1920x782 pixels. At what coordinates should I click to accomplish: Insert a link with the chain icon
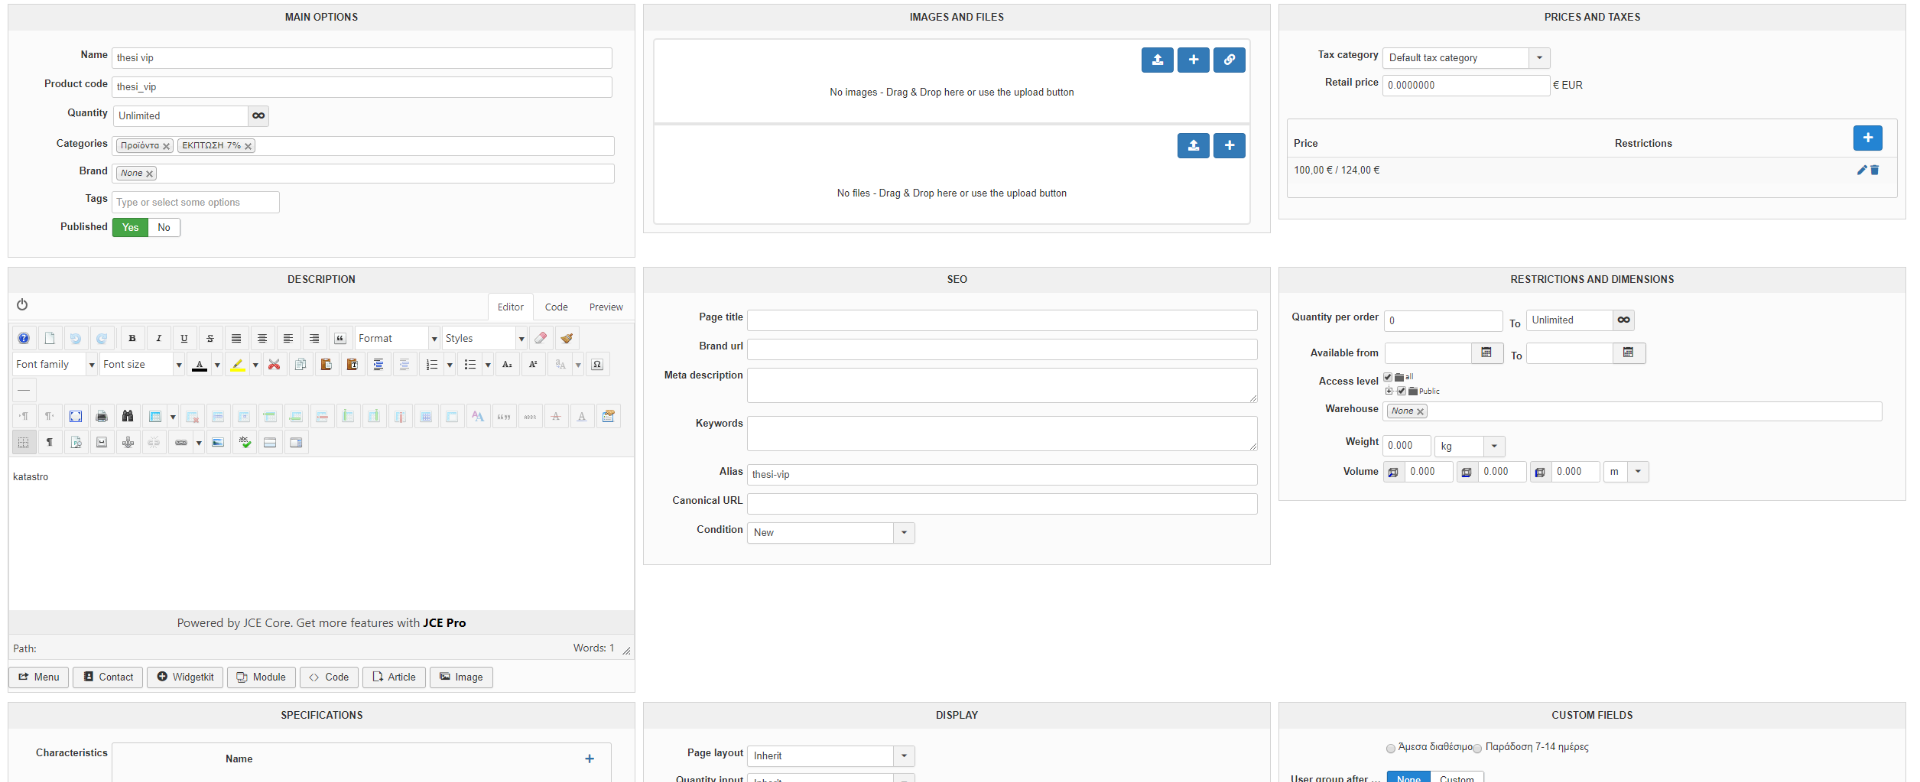pyautogui.click(x=181, y=442)
